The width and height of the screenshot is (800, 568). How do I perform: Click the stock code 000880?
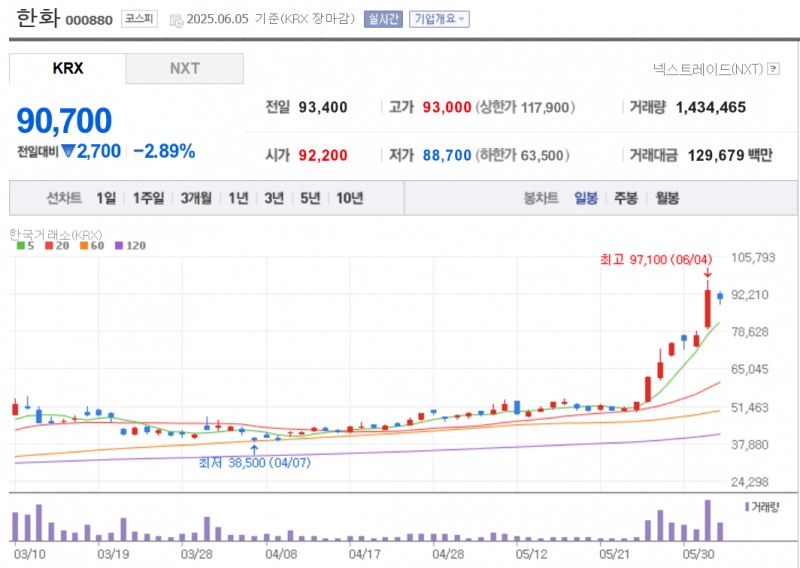89,20
